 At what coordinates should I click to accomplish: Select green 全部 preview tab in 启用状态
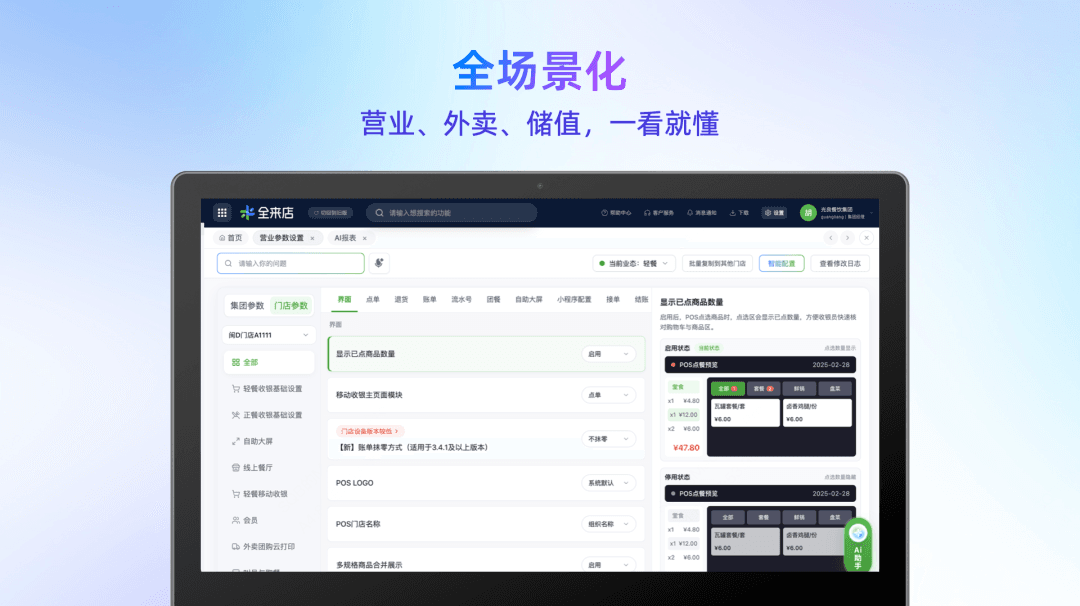727,388
